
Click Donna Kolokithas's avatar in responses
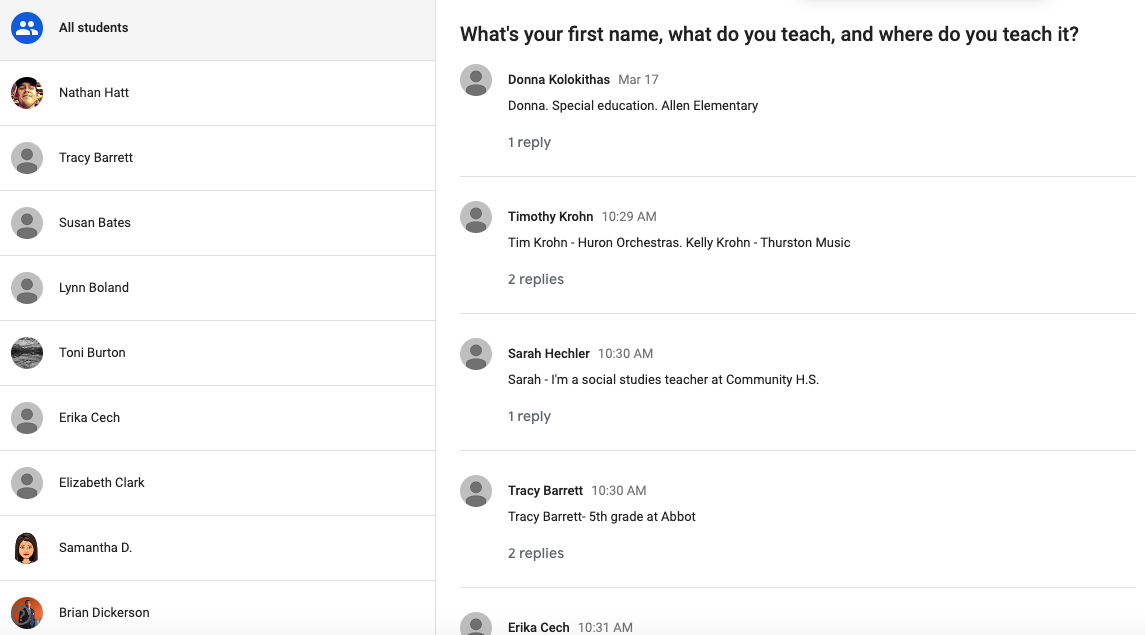click(475, 80)
